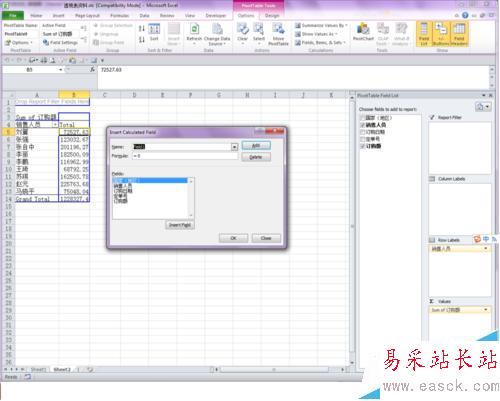Viewport: 500px width, 401px height.
Task: Select the highlighted first item in Fields list
Action: coord(150,180)
